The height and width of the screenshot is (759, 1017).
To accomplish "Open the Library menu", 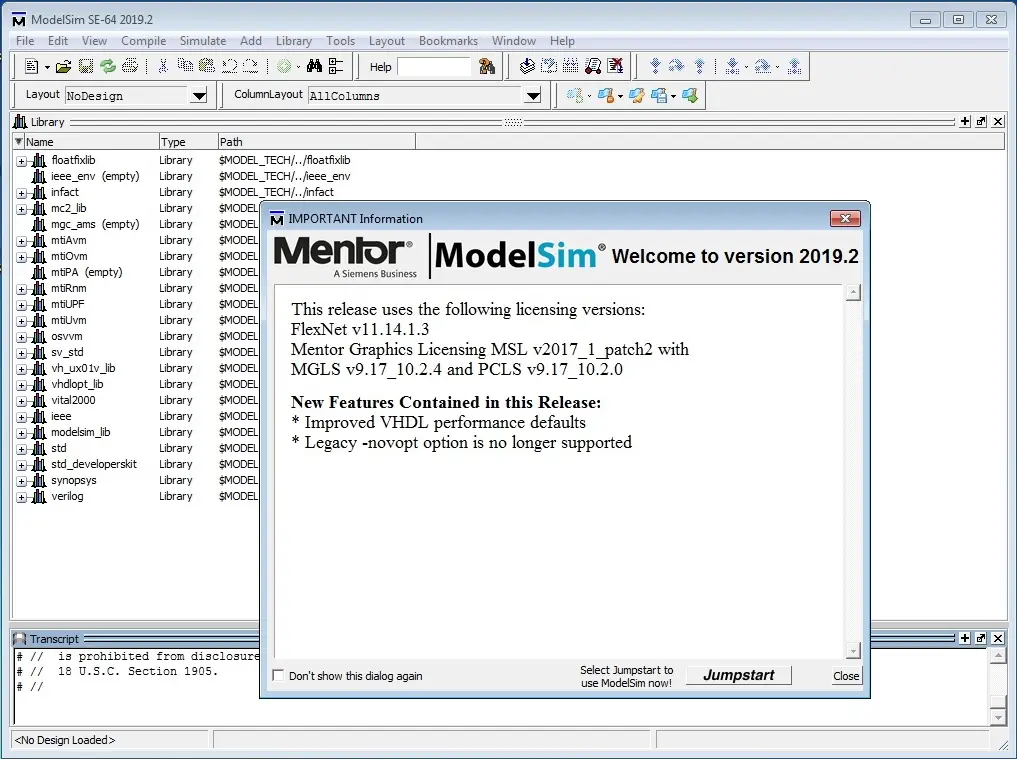I will pyautogui.click(x=294, y=41).
